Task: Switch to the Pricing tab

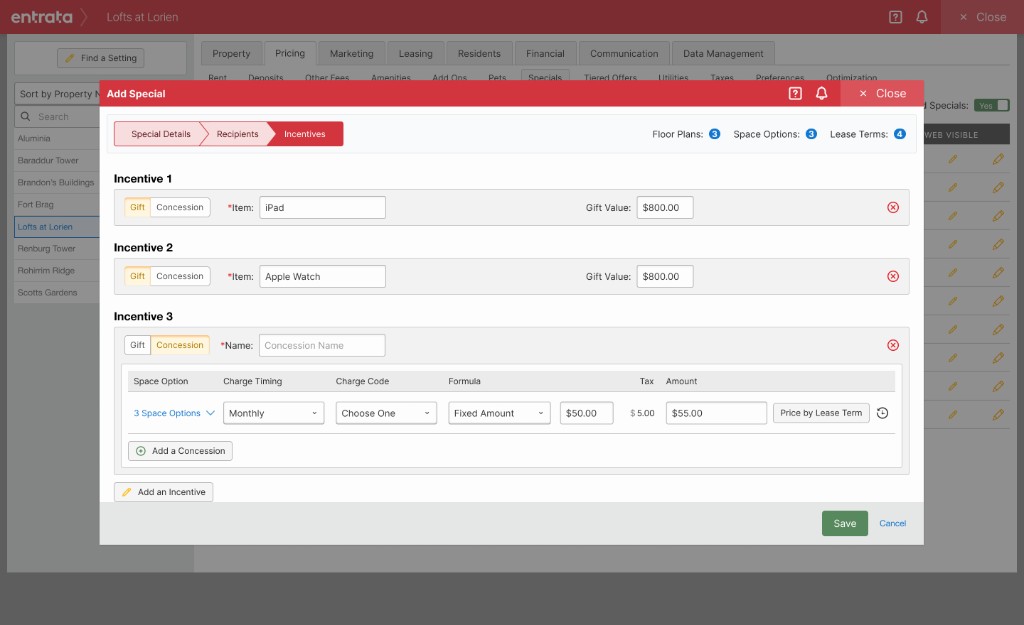Action: [x=290, y=54]
